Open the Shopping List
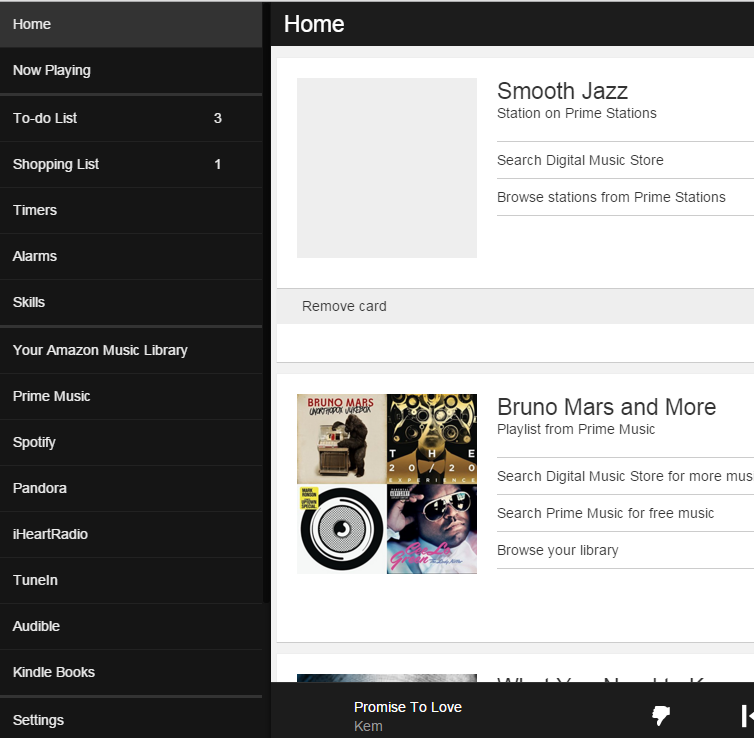754x738 pixels. tap(131, 164)
